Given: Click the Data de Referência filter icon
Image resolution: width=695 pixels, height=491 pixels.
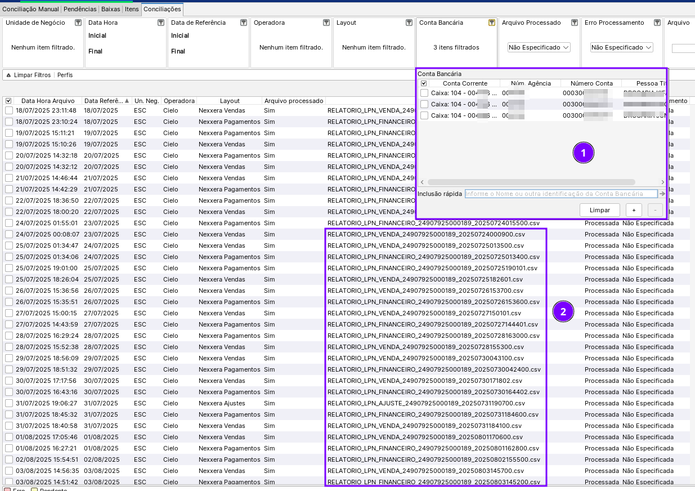Looking at the screenshot, I should 243,22.
